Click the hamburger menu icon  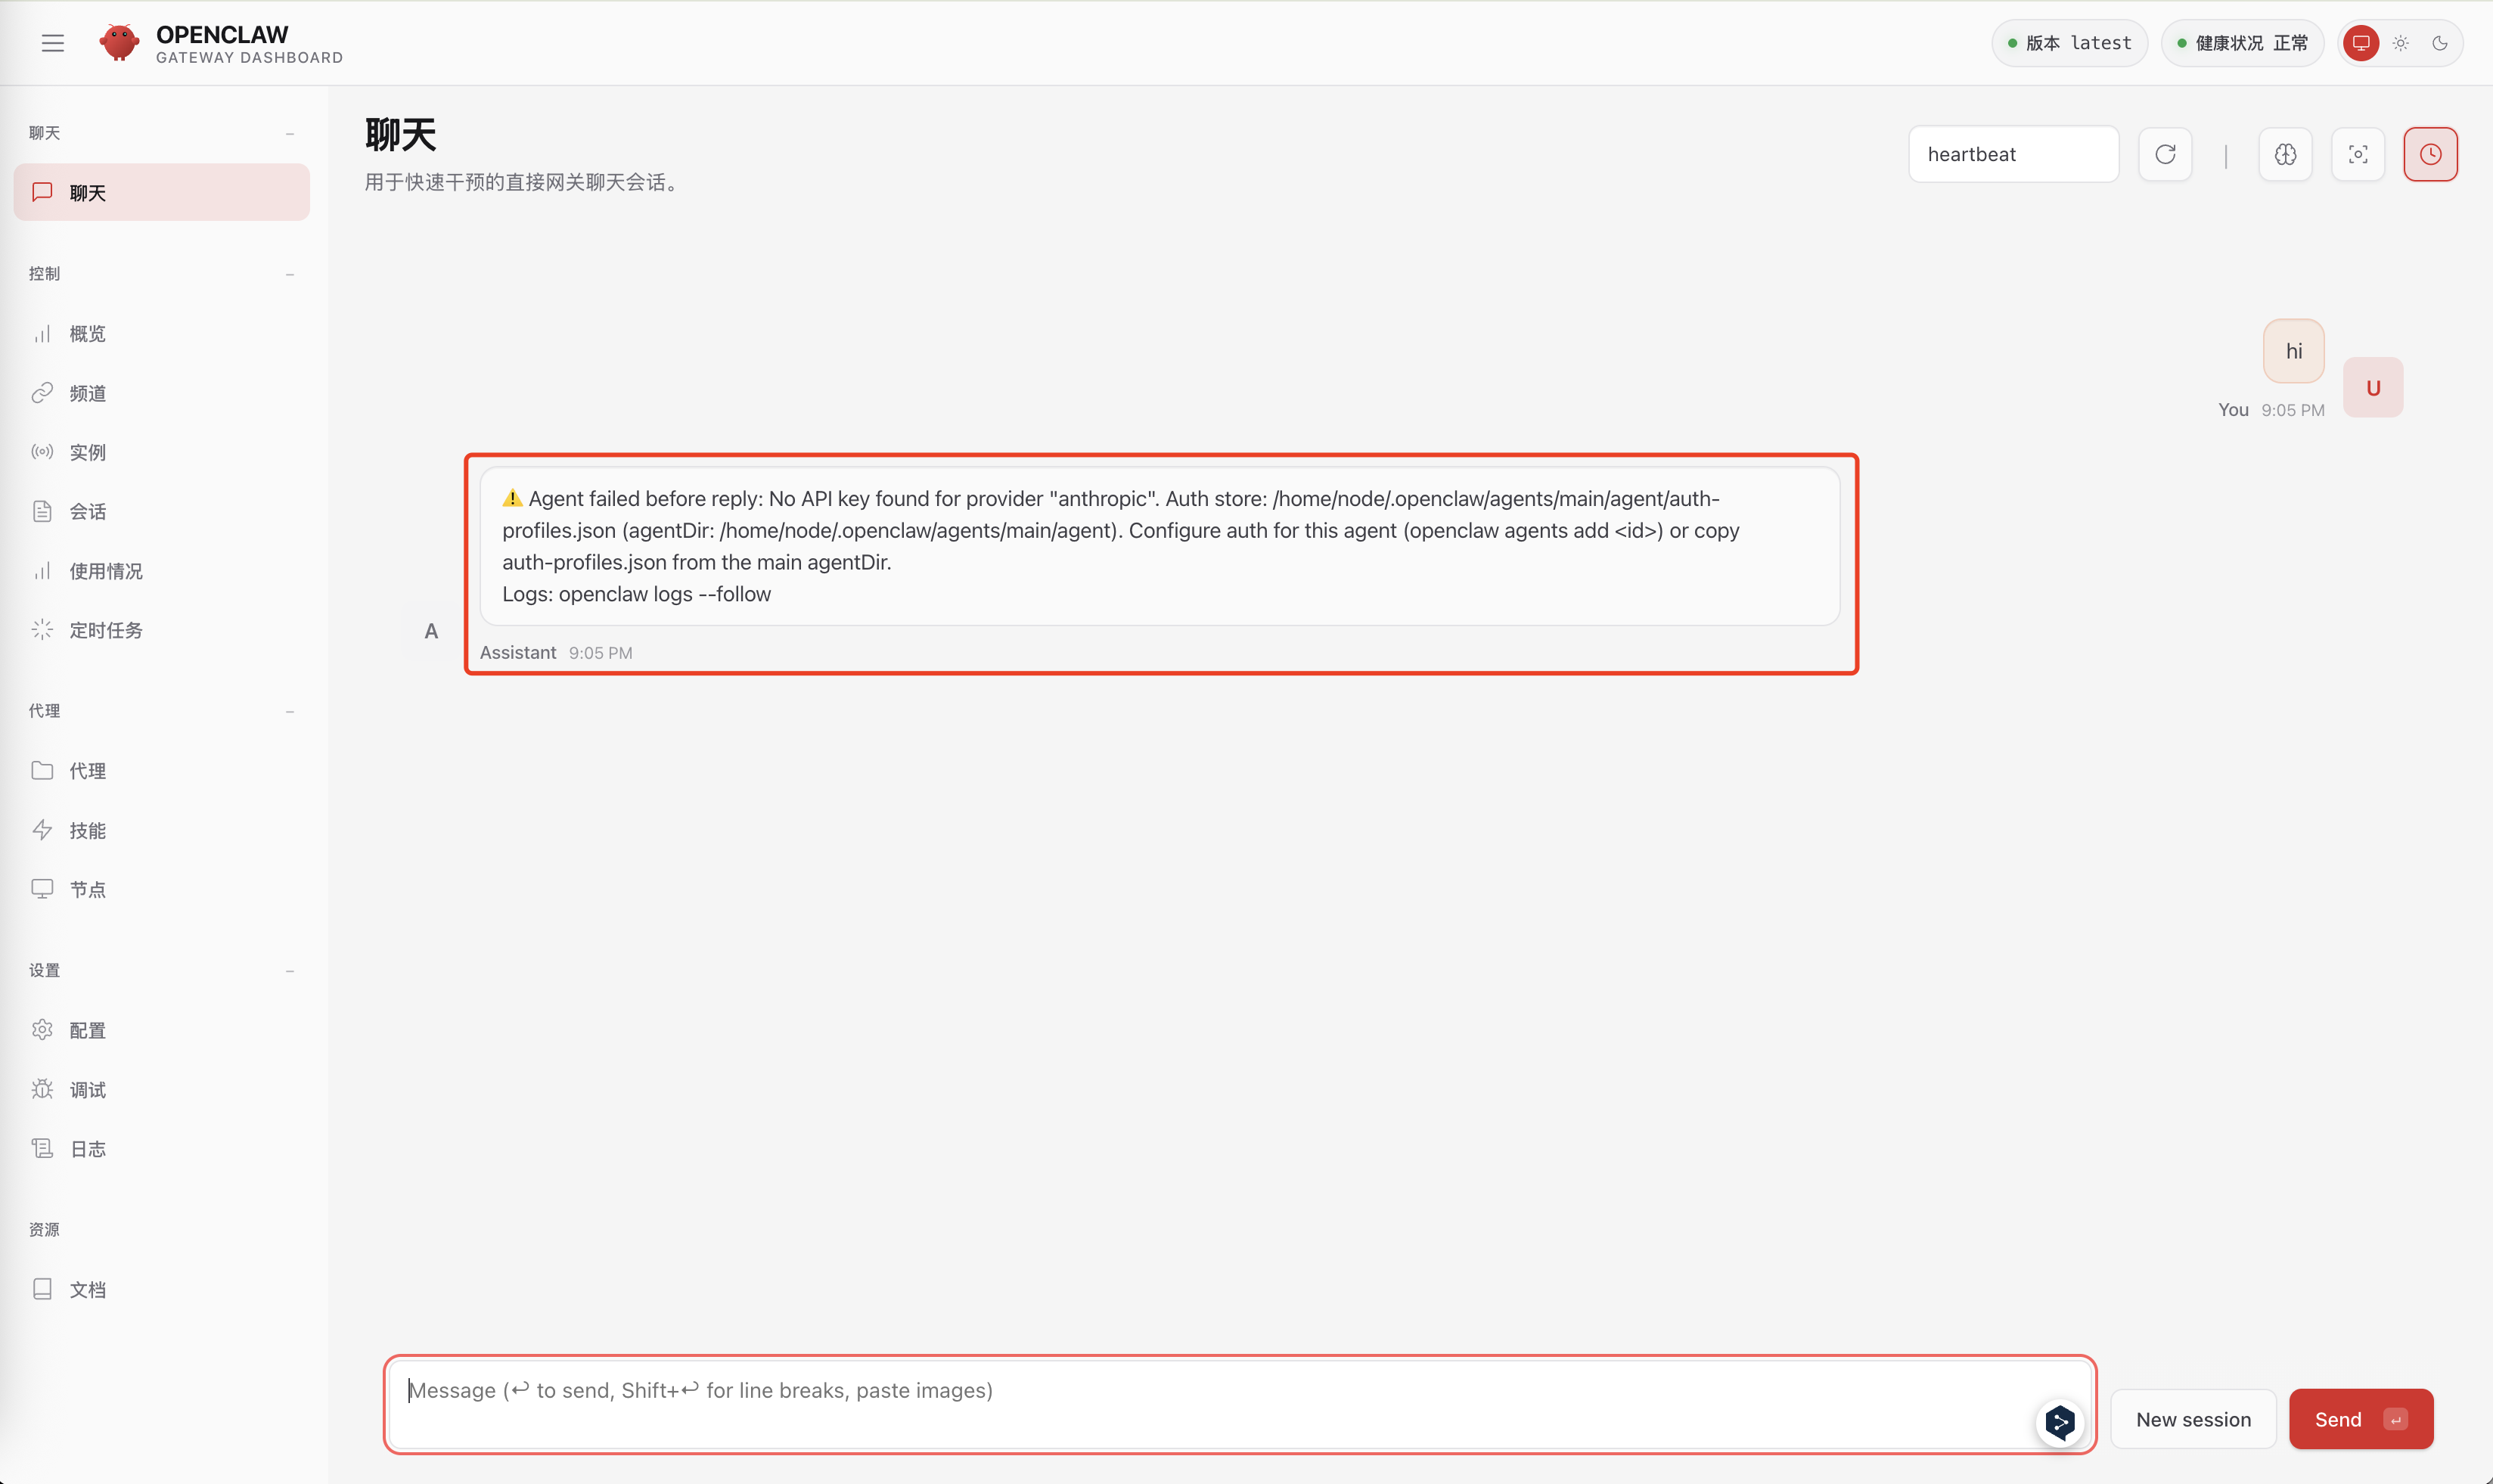pyautogui.click(x=53, y=43)
